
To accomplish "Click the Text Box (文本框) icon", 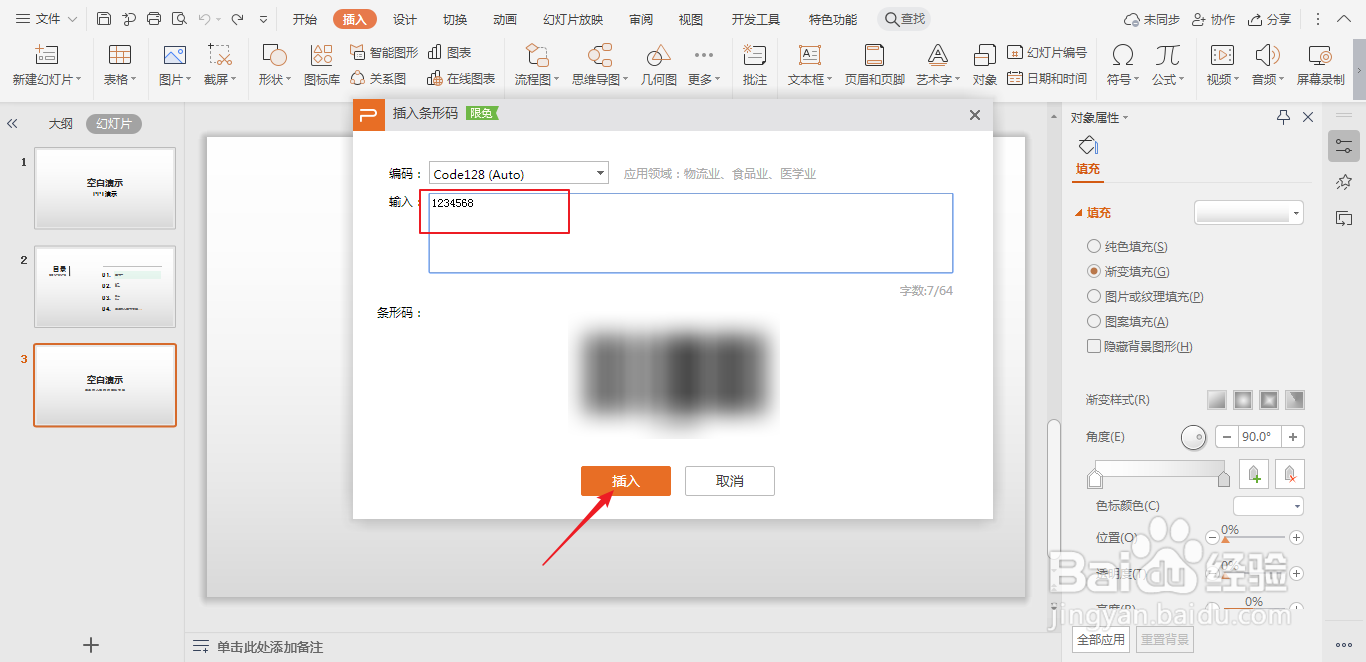I will point(810,56).
